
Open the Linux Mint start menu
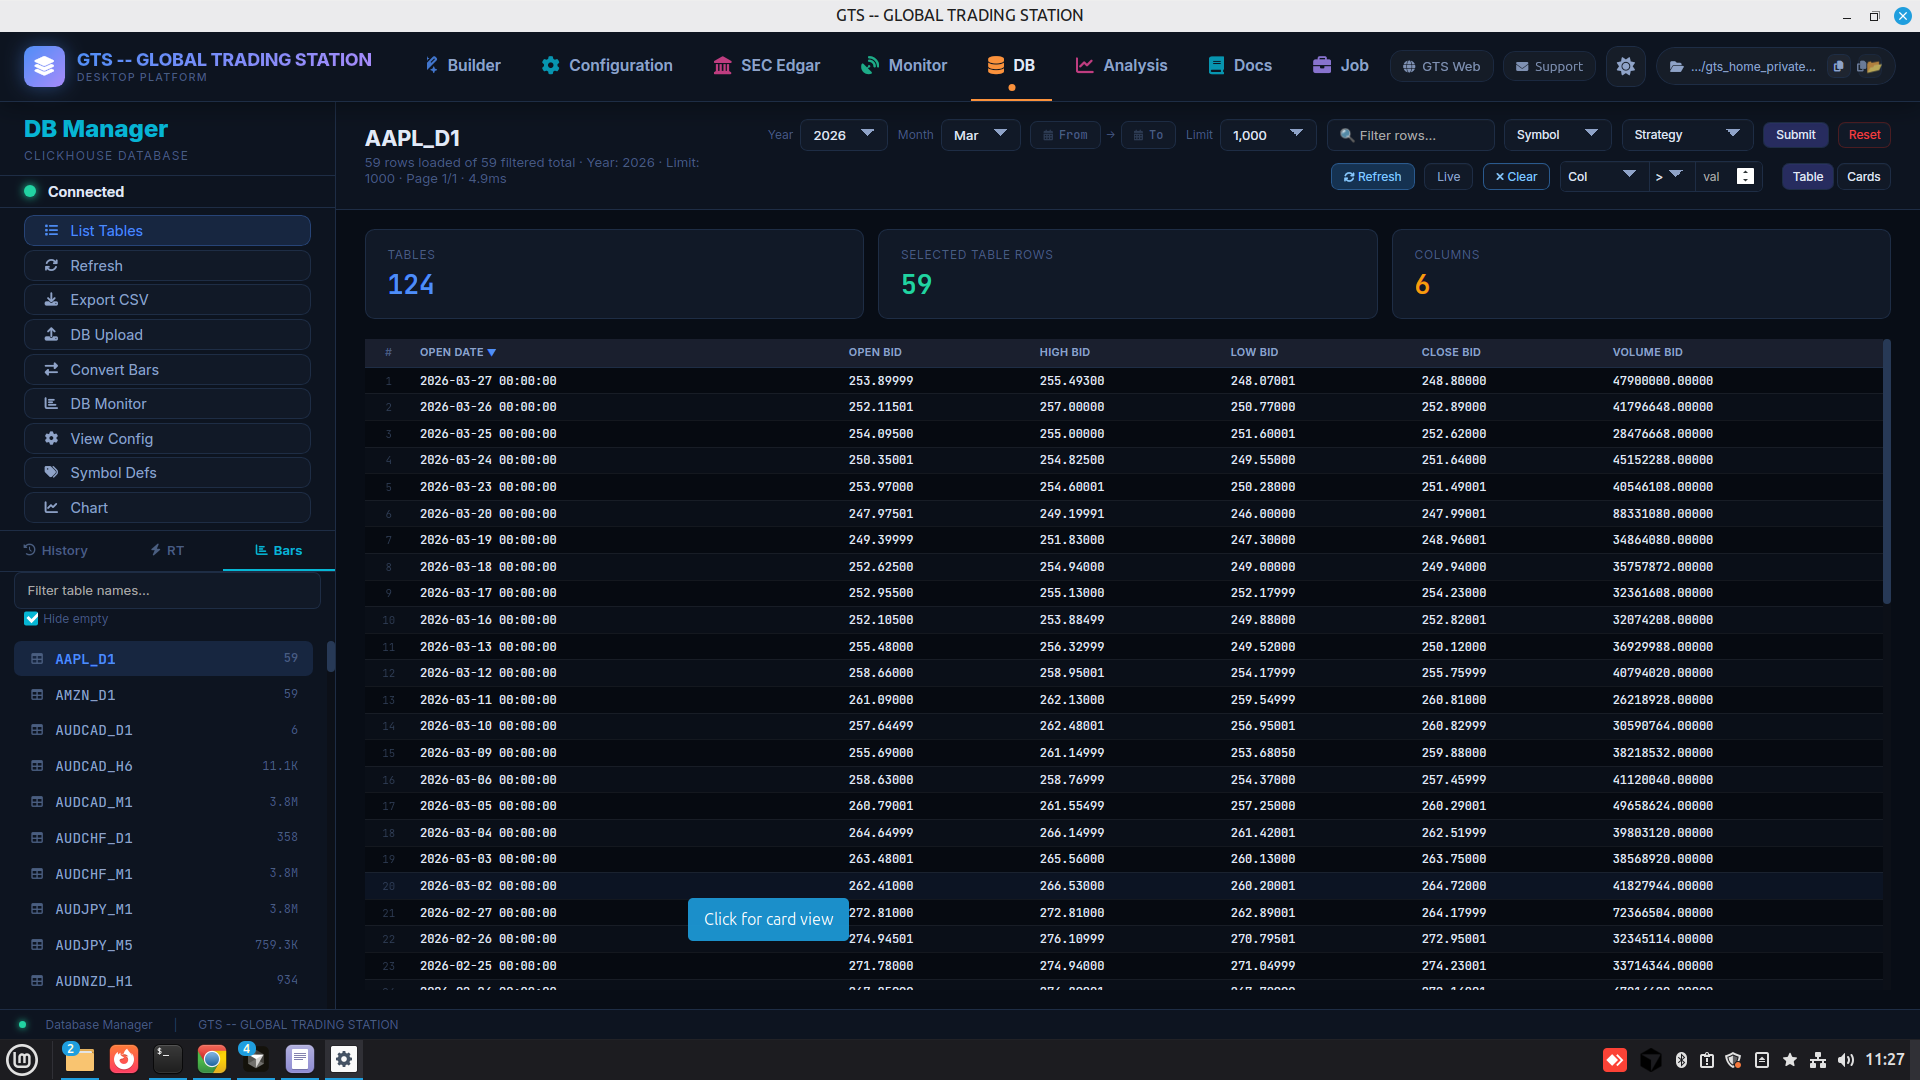coord(22,1059)
